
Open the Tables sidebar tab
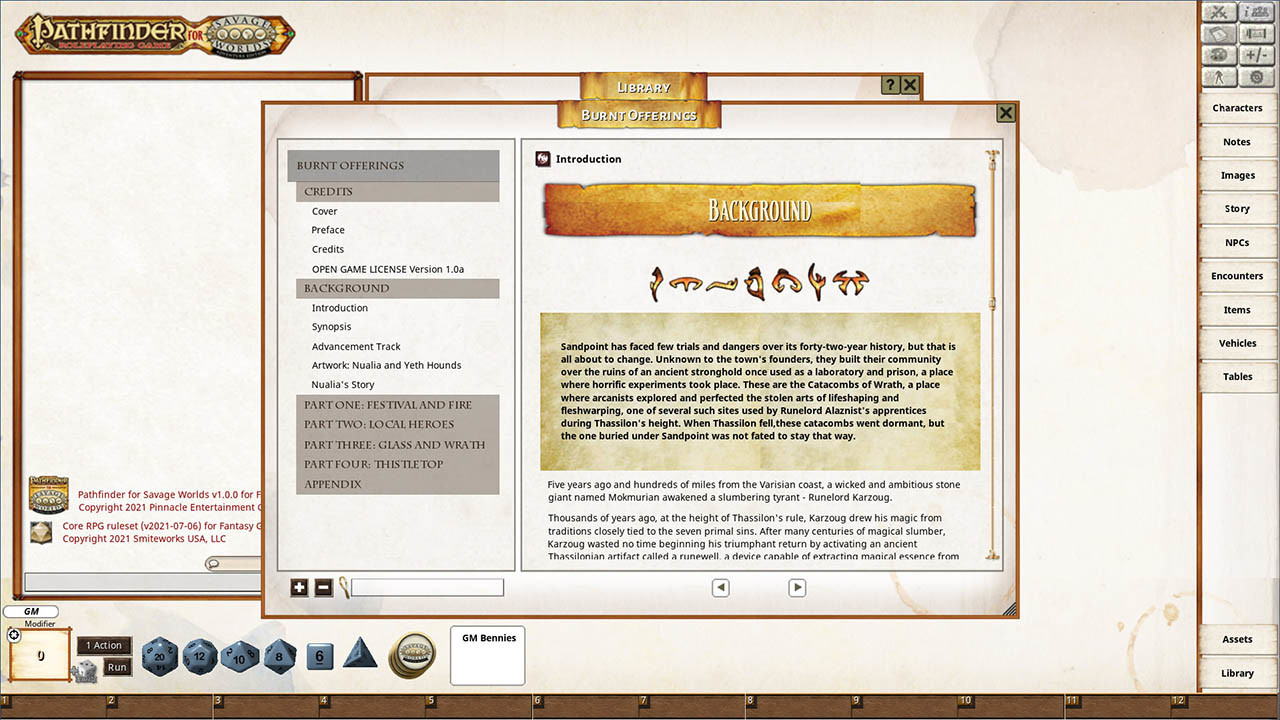[x=1237, y=377]
